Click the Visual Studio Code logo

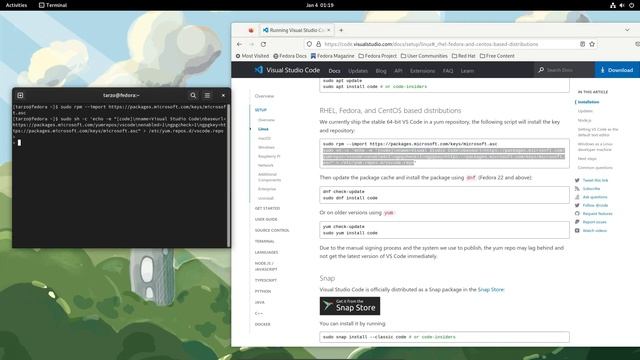click(x=287, y=70)
